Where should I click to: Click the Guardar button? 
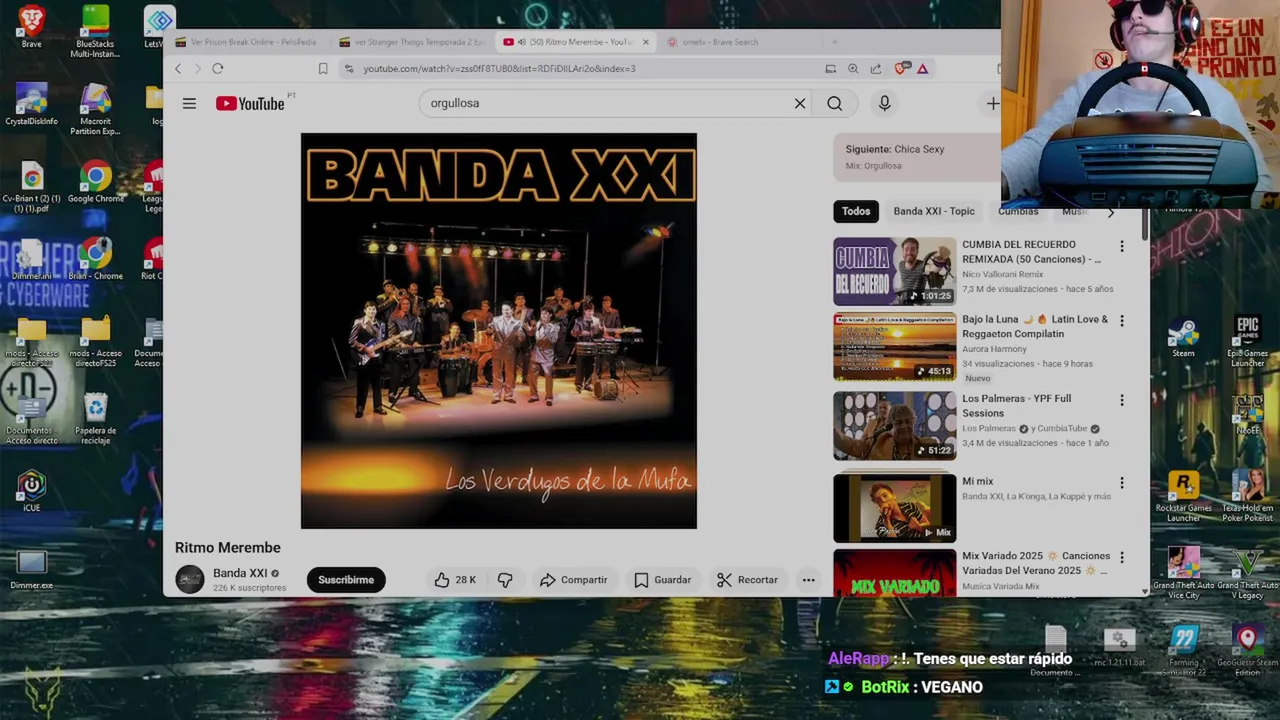point(662,580)
